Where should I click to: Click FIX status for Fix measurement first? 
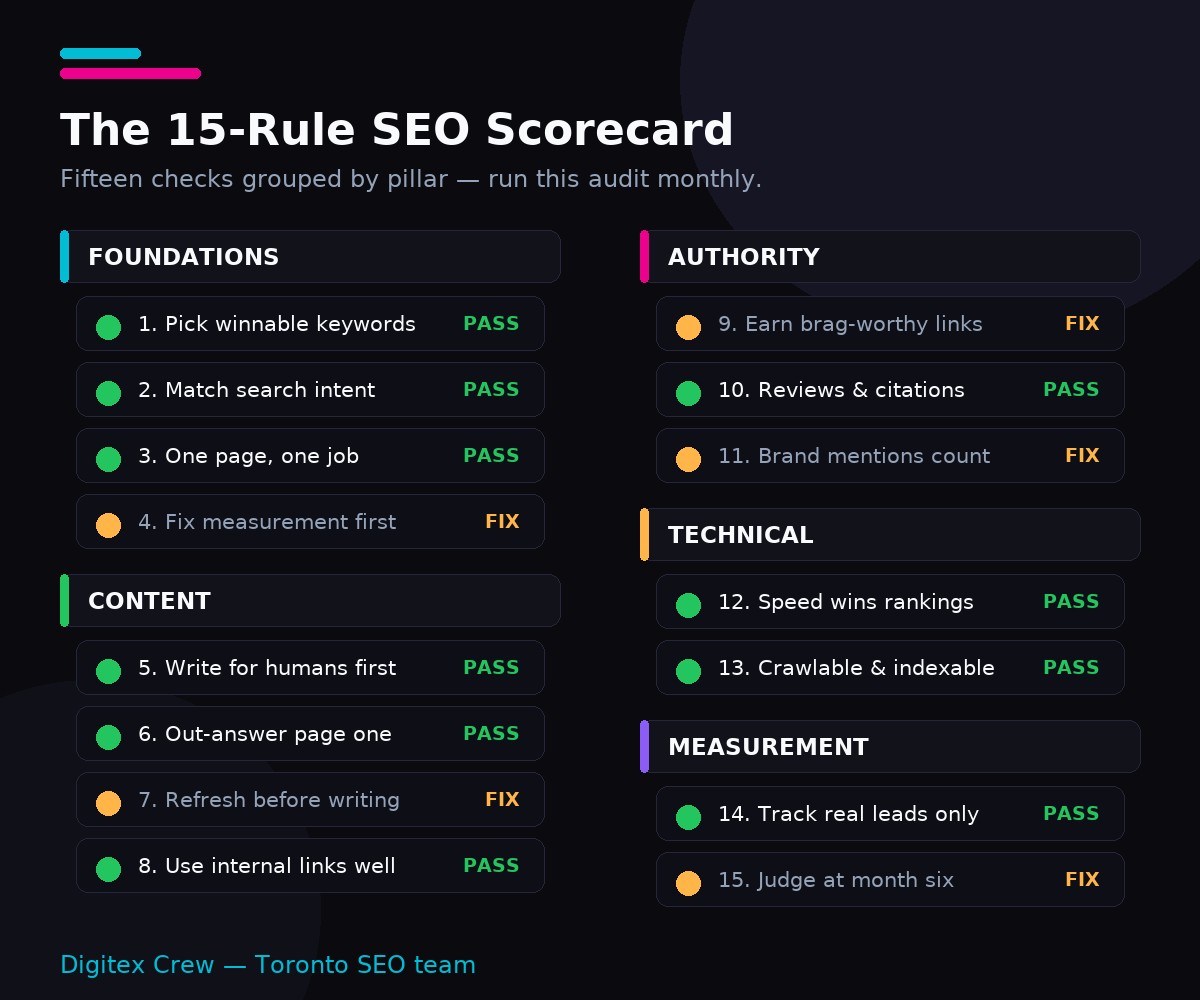click(x=502, y=522)
